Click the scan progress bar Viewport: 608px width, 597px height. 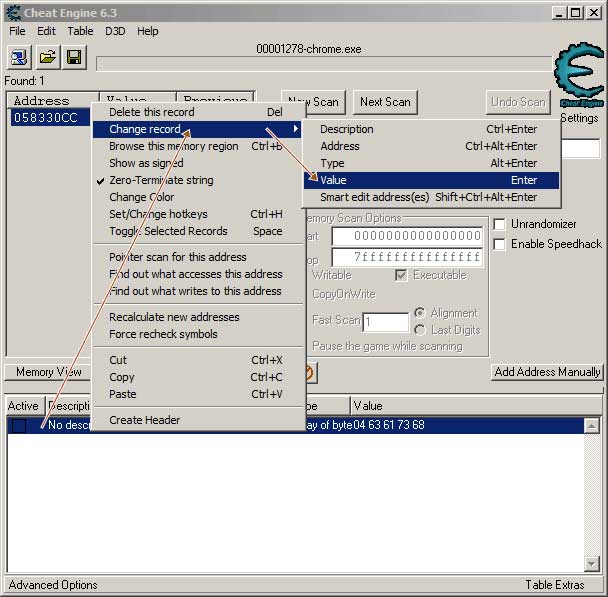click(x=324, y=64)
